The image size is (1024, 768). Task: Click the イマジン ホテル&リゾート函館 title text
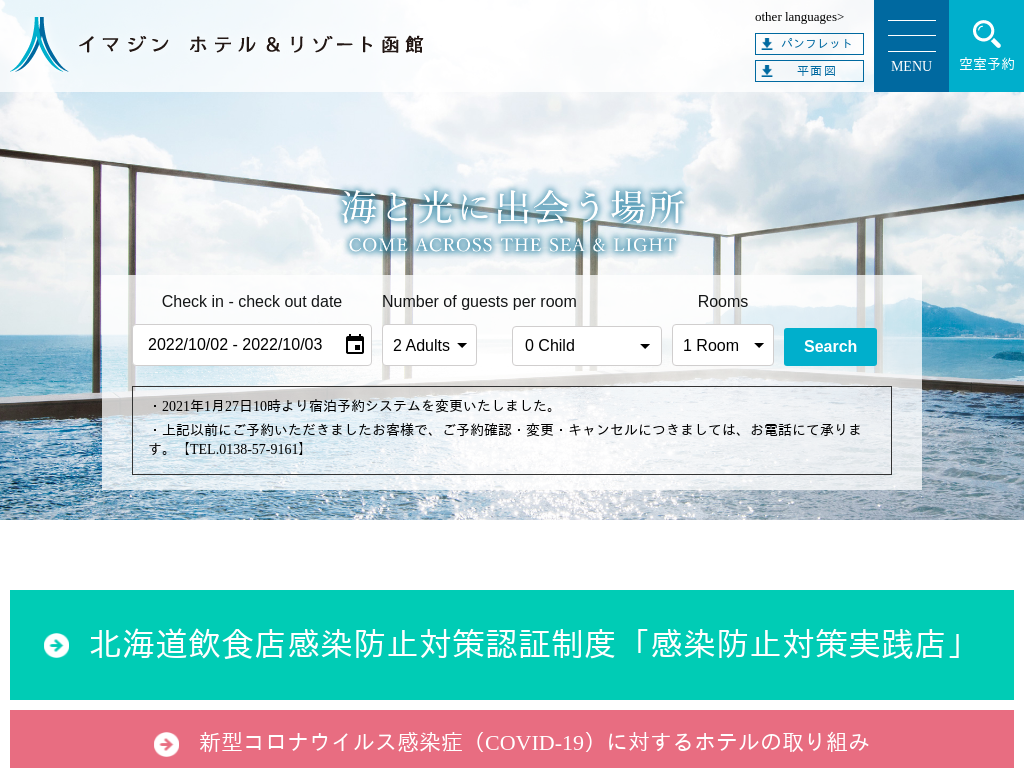pyautogui.click(x=251, y=45)
